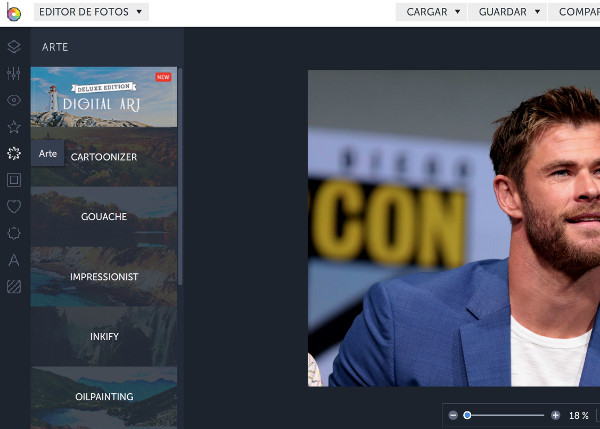Open the heart Graphics icon

click(x=14, y=207)
